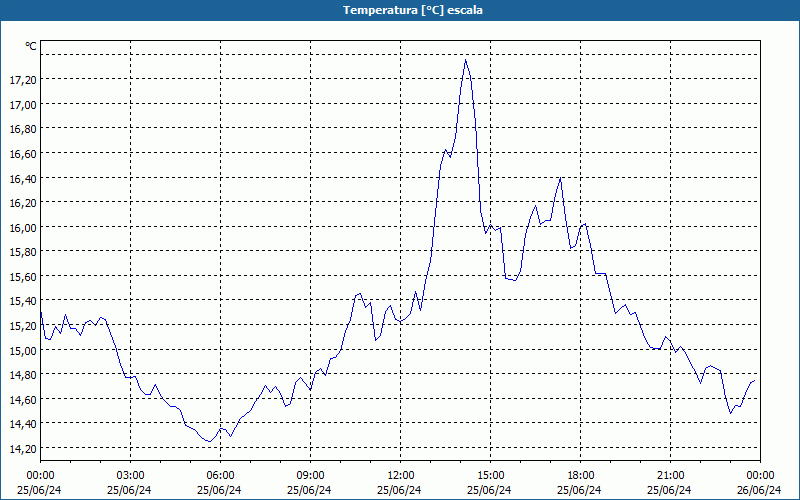Click the °C unit label at axis top
This screenshot has width=800, height=500.
point(31,46)
